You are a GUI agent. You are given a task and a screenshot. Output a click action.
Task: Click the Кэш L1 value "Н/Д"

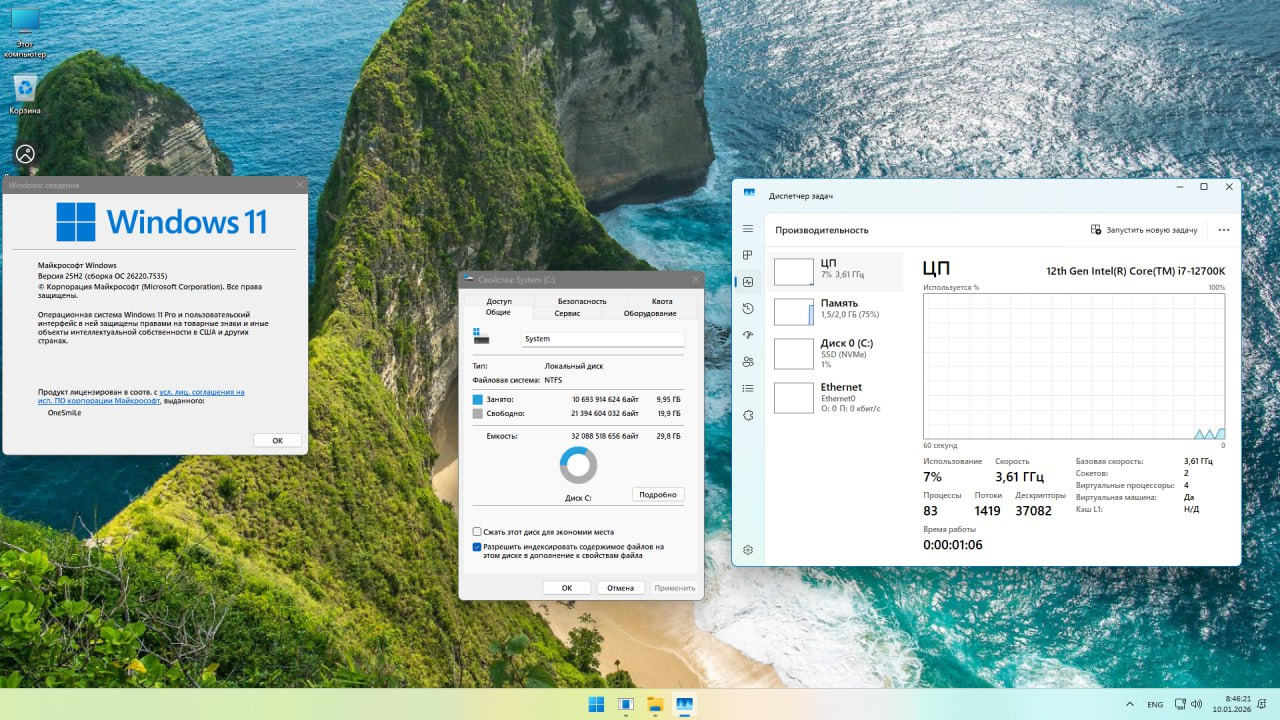(1191, 509)
